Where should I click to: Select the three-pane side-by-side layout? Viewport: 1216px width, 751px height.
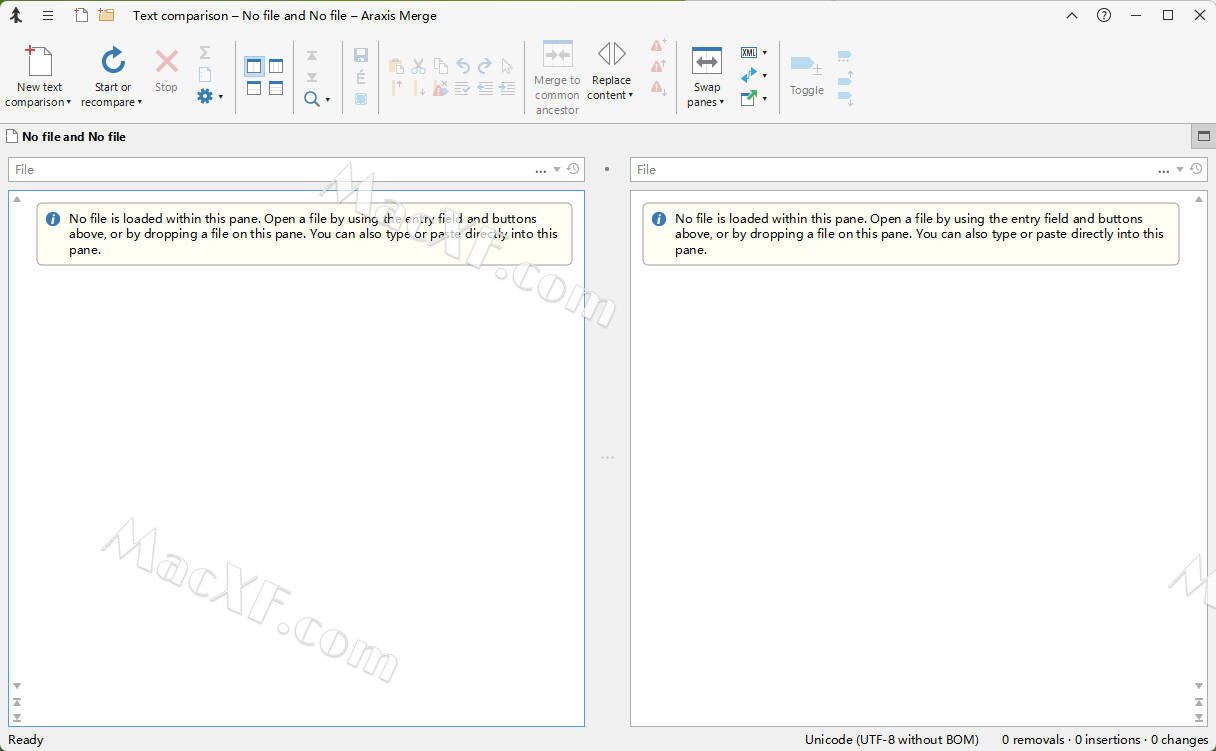(276, 66)
